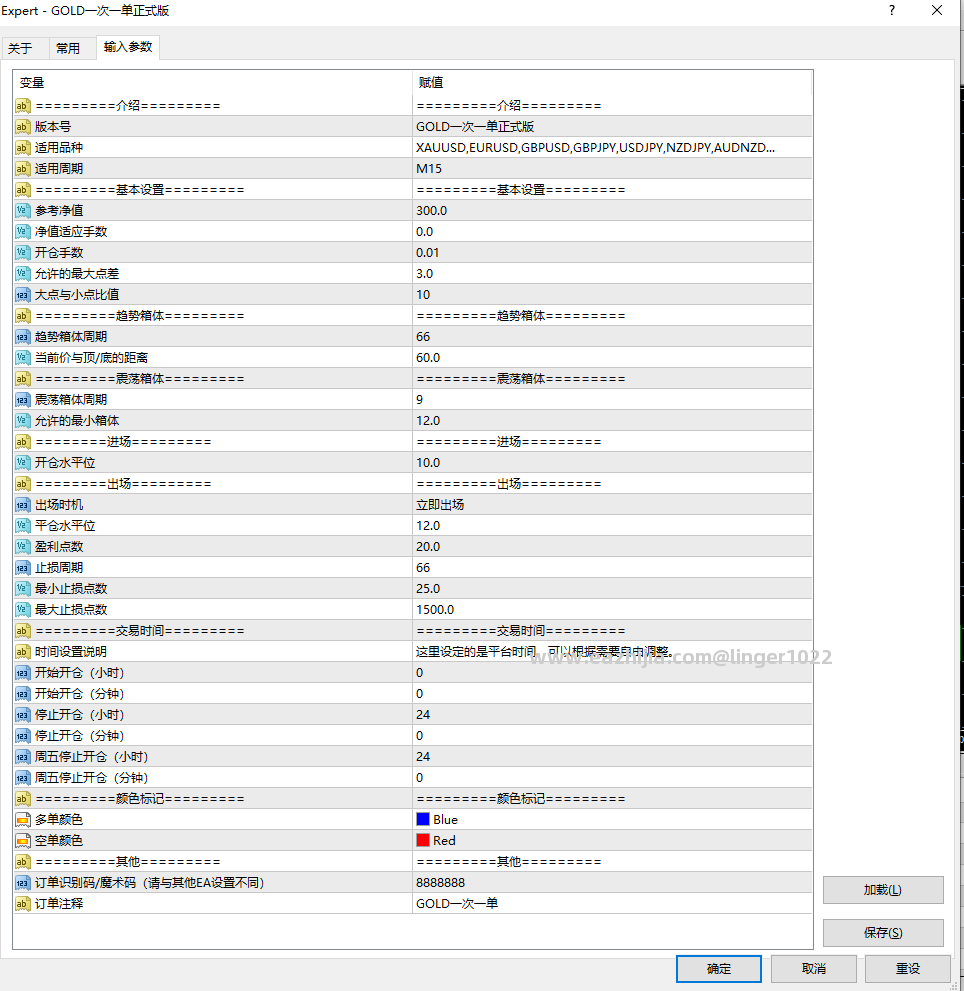Viewport: 964px width, 991px height.
Task: Click the 周五停止开仓（分钟）label
Action: click(x=92, y=778)
